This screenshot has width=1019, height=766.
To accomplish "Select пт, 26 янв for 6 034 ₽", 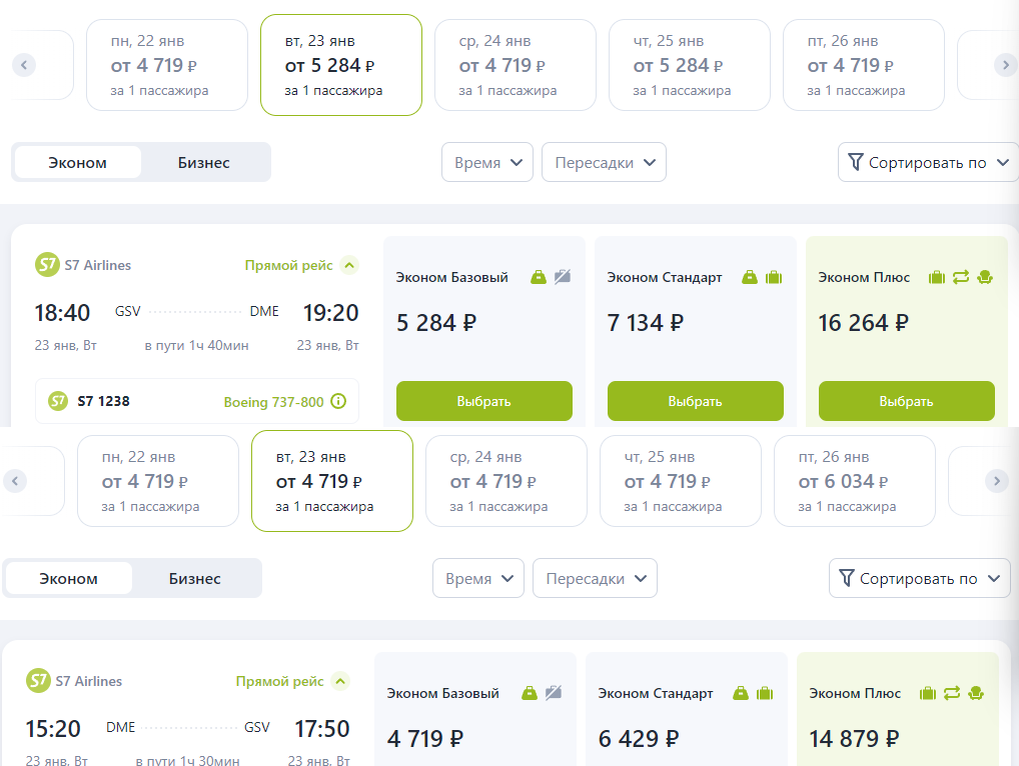I will [x=854, y=481].
